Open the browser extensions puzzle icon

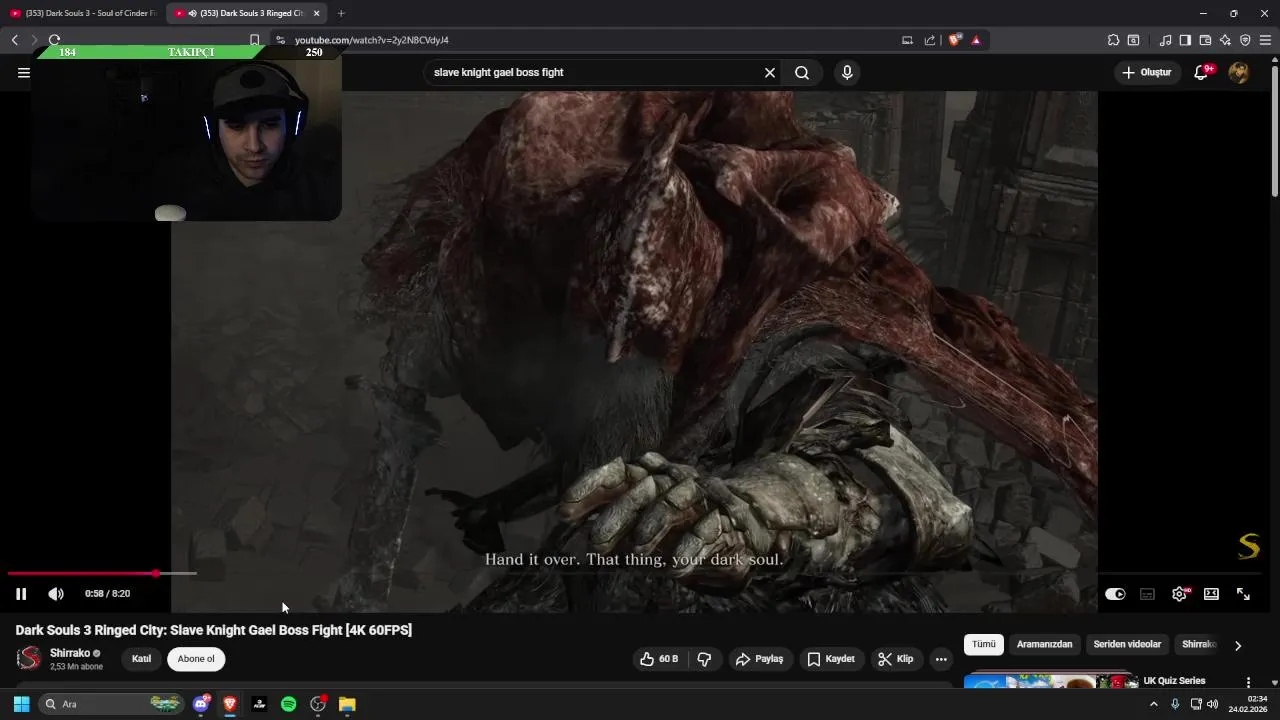pos(1113,40)
